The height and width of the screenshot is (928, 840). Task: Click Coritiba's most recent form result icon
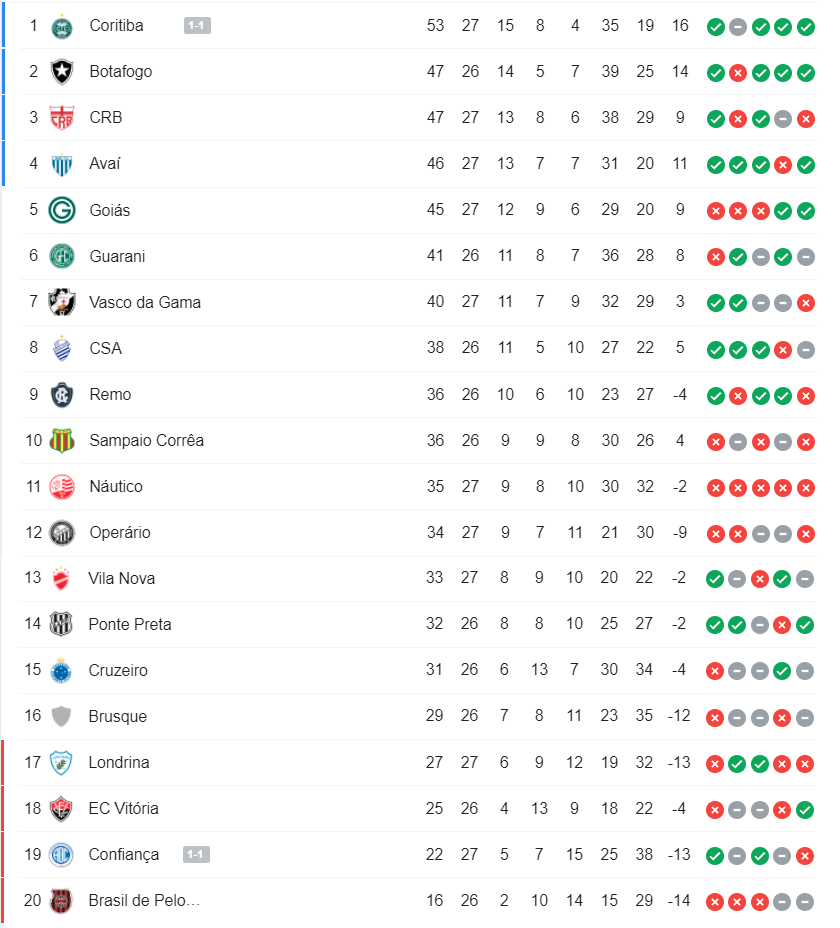[806, 26]
